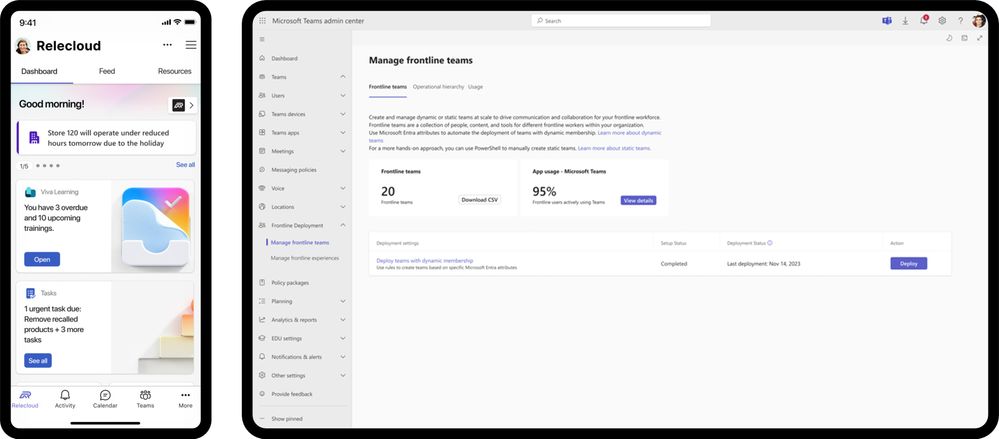The width and height of the screenshot is (999, 439).
Task: Tap the Open button on Viva Learning card
Action: coord(42,259)
